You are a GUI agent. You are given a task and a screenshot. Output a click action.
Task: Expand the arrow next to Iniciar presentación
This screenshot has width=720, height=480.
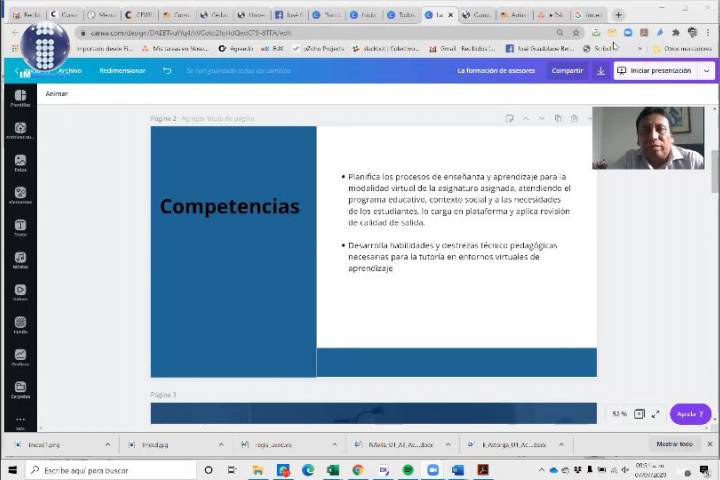pyautogui.click(x=707, y=71)
